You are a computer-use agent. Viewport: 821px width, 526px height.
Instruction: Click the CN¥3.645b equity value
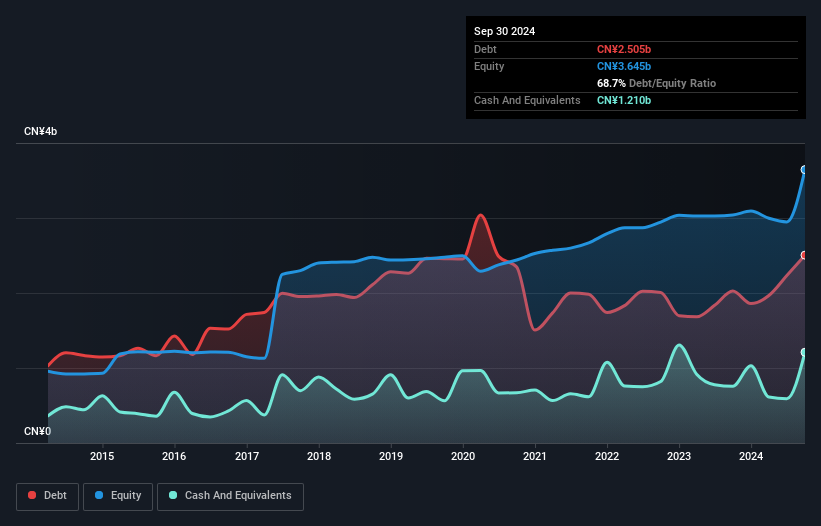point(624,66)
